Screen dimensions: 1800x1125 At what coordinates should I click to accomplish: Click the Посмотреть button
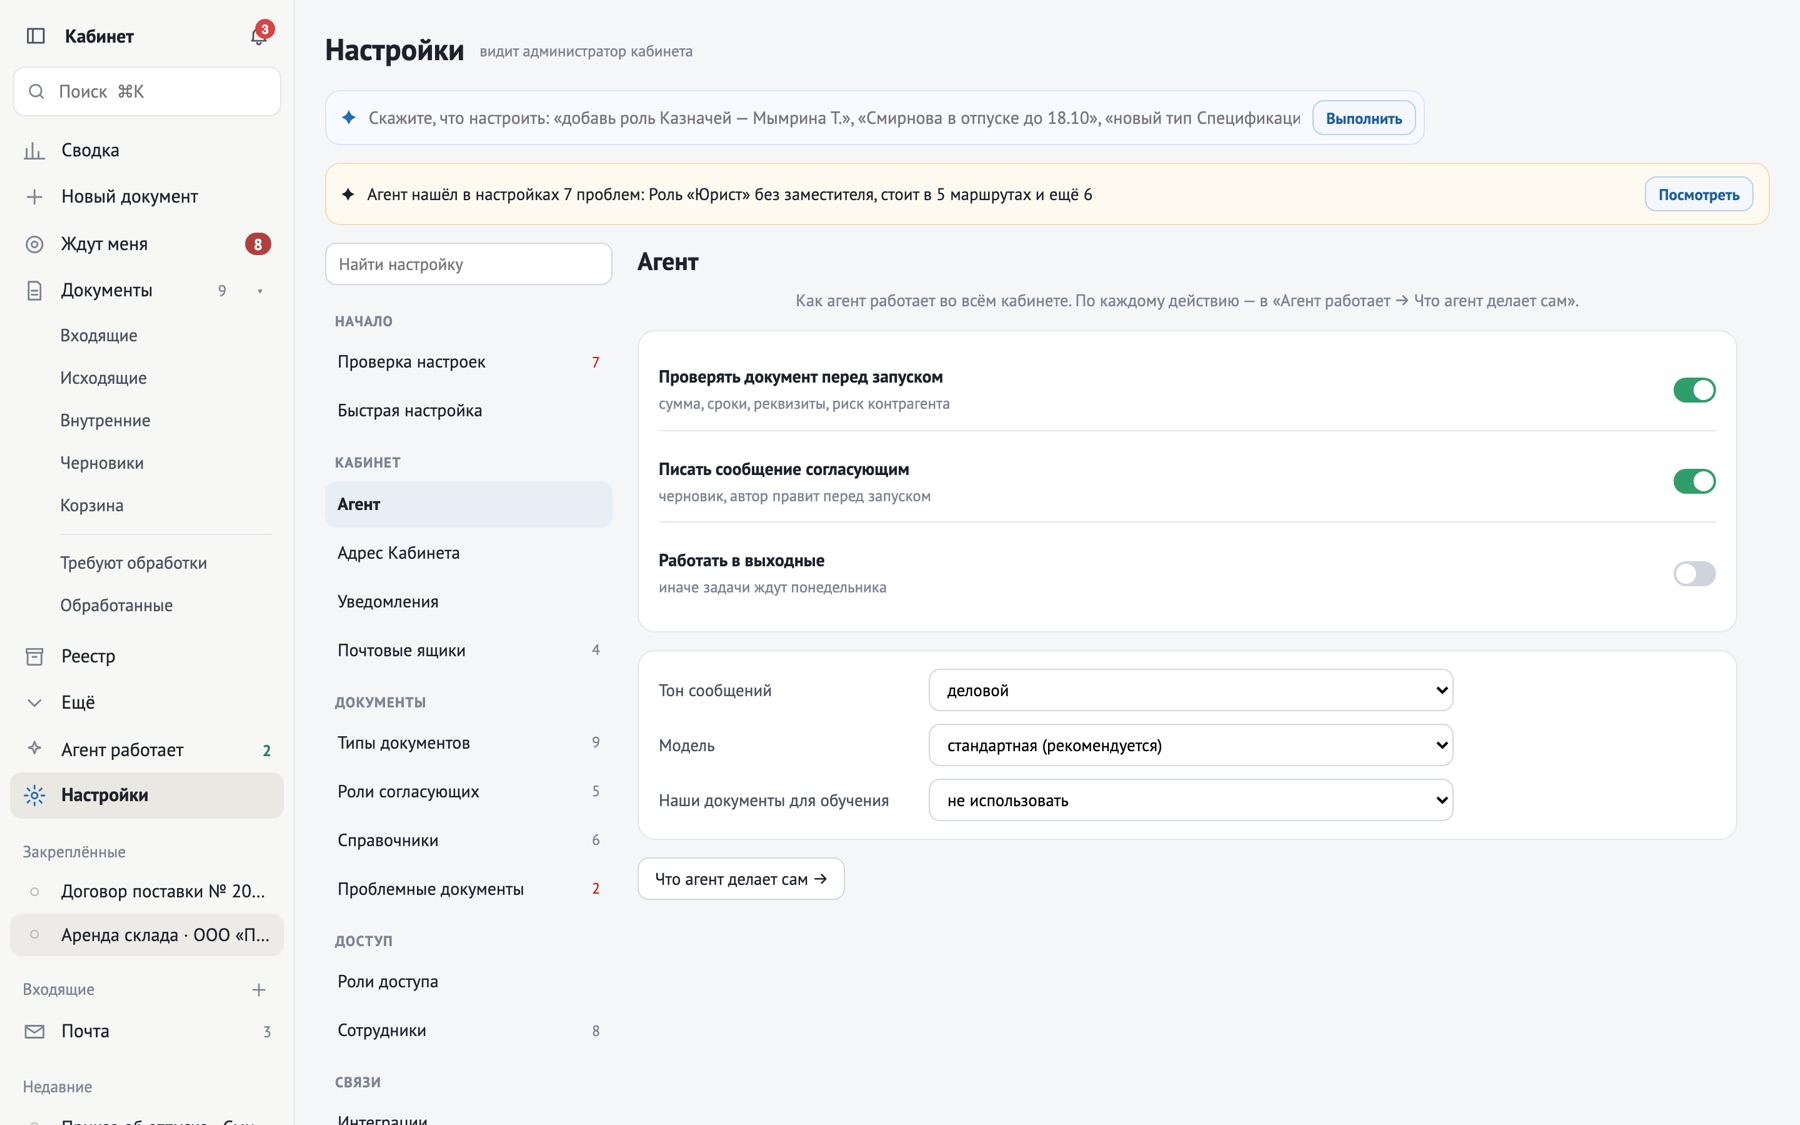pyautogui.click(x=1698, y=194)
